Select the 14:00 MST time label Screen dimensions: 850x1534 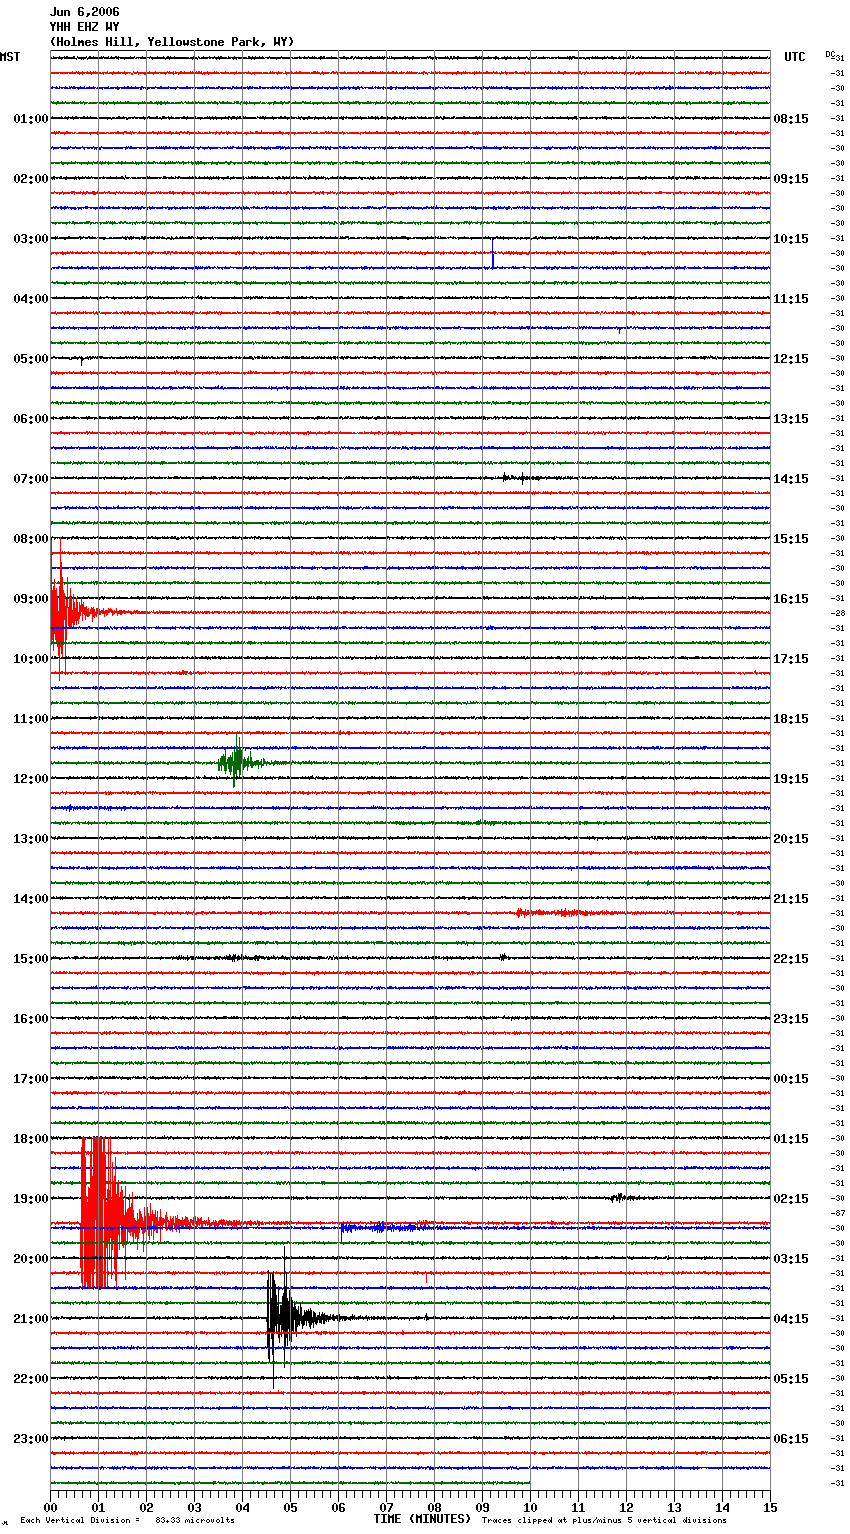[x=30, y=899]
